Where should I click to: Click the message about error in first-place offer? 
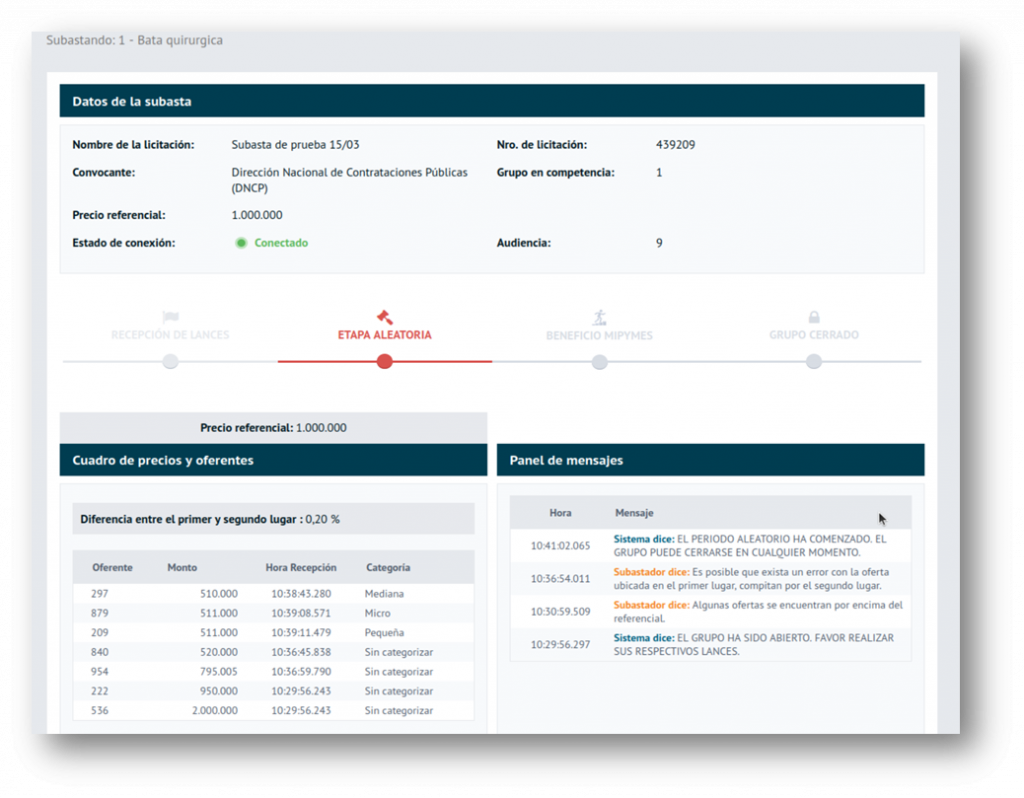click(x=751, y=579)
